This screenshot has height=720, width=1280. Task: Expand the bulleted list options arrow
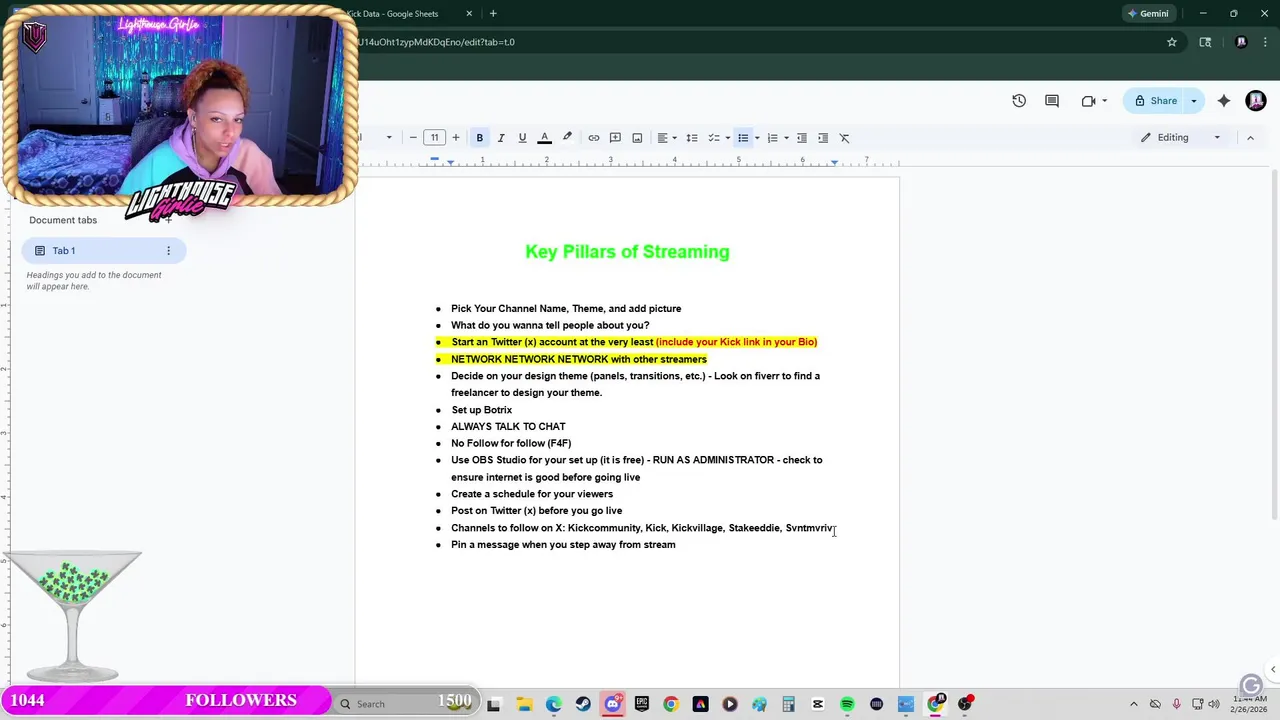click(x=757, y=138)
